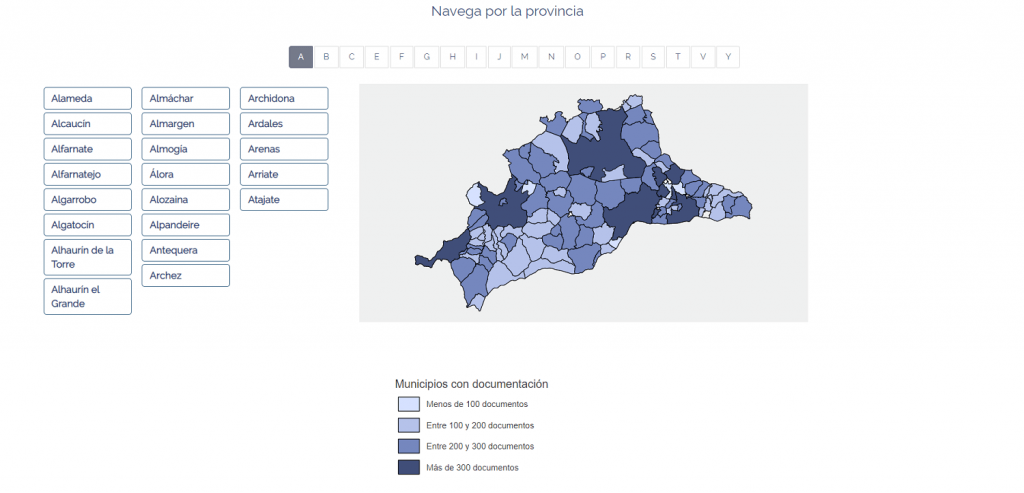
Task: Select Alhaurín de la Torre
Action: [88, 257]
